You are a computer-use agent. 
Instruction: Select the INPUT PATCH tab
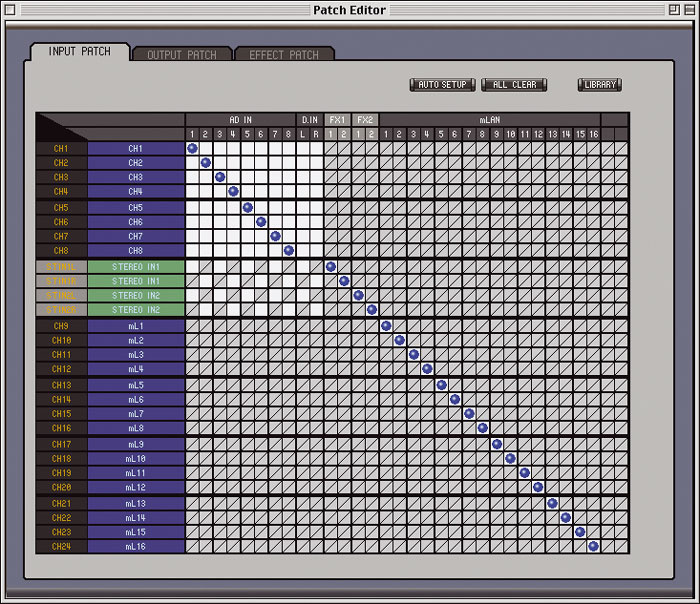click(80, 52)
